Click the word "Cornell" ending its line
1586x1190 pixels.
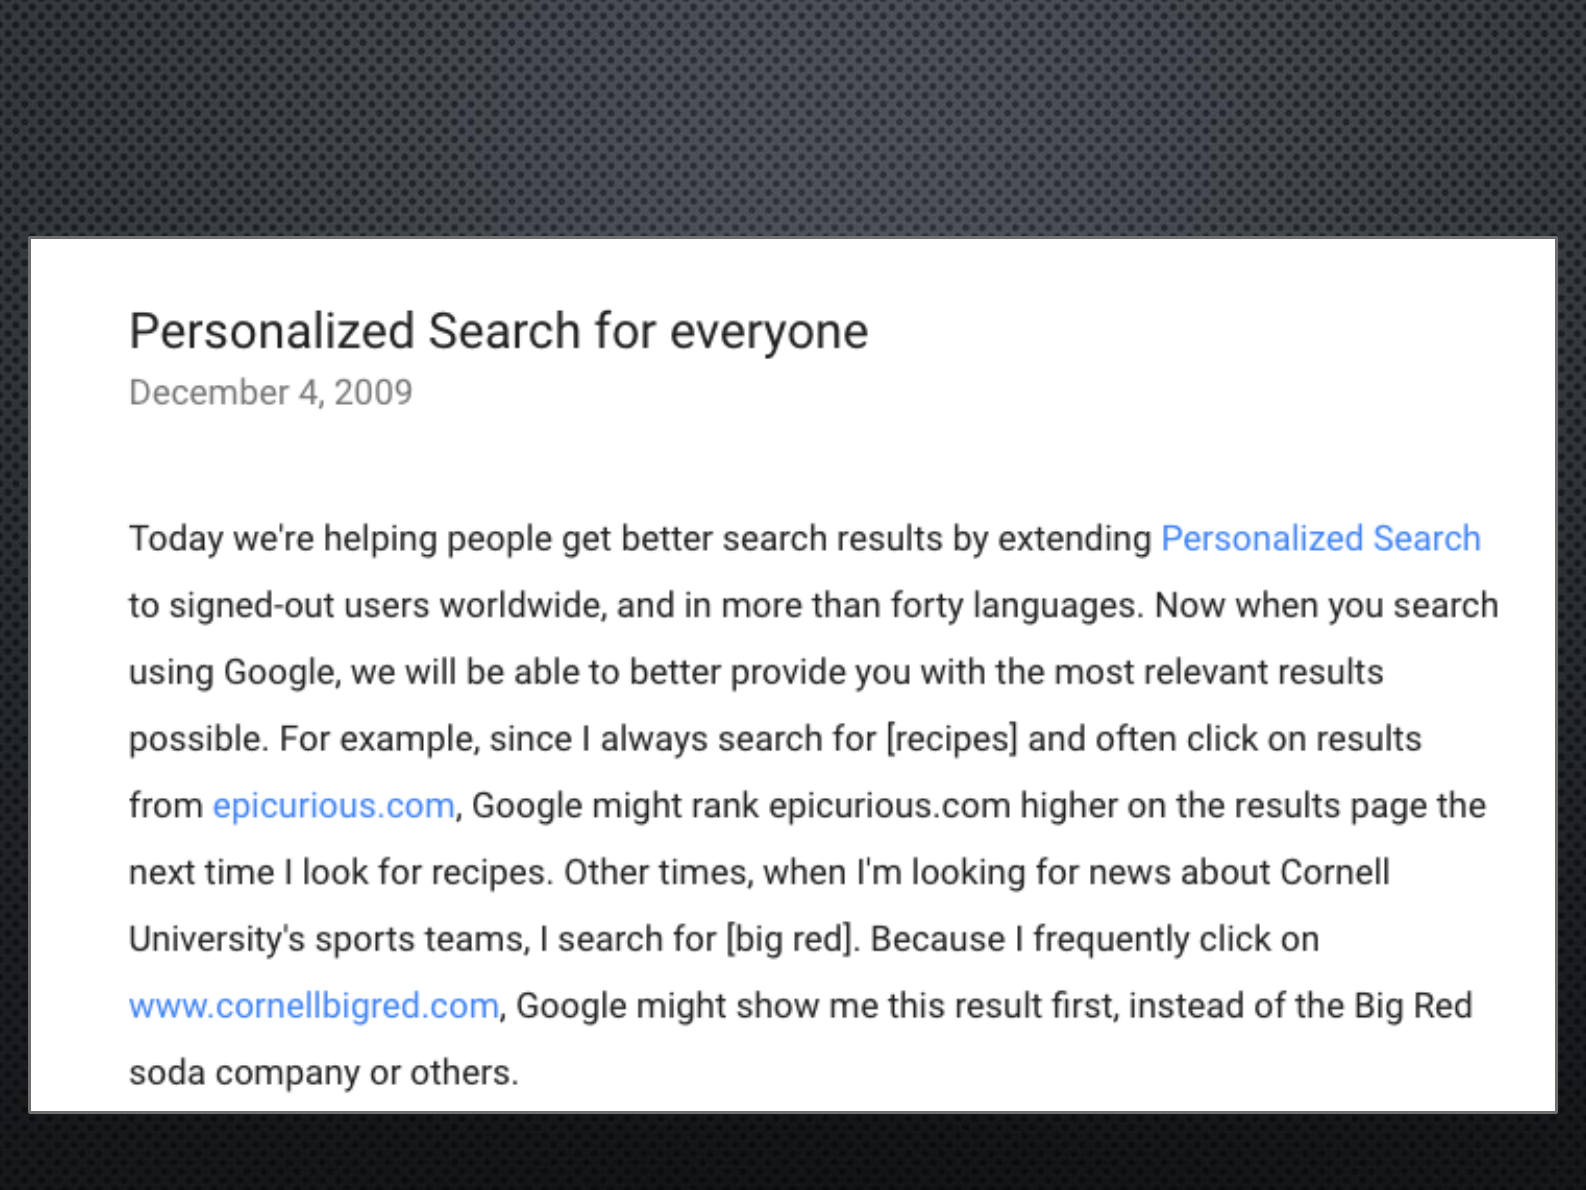click(x=1335, y=873)
